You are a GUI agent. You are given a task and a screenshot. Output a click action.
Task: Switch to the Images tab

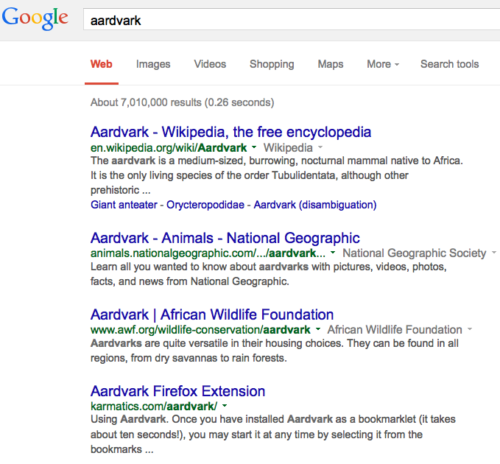coord(153,64)
